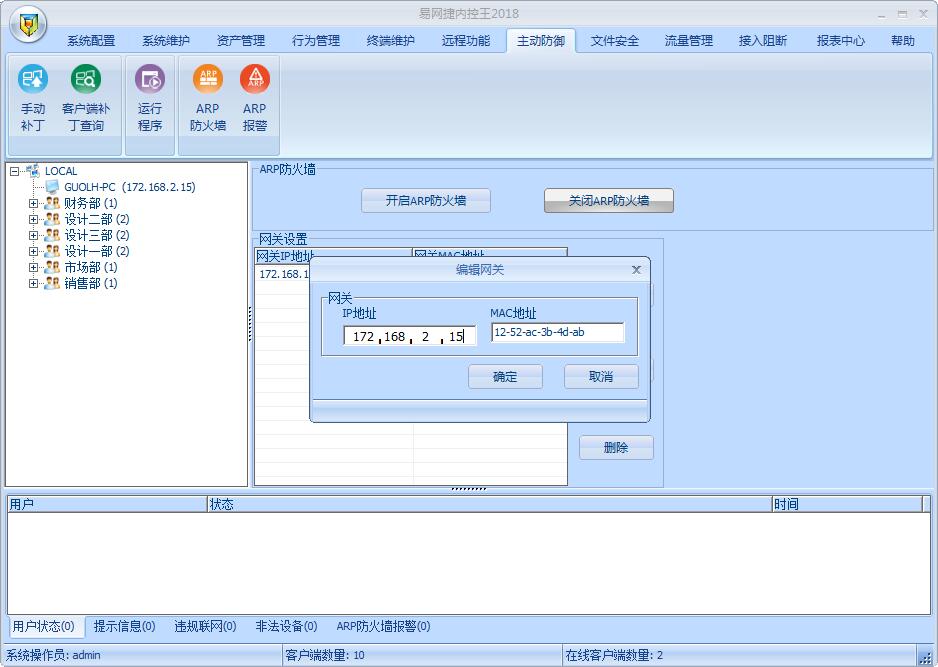The height and width of the screenshot is (667, 938).
Task: Click 在线客户端数量: 2 status text
Action: coord(614,655)
